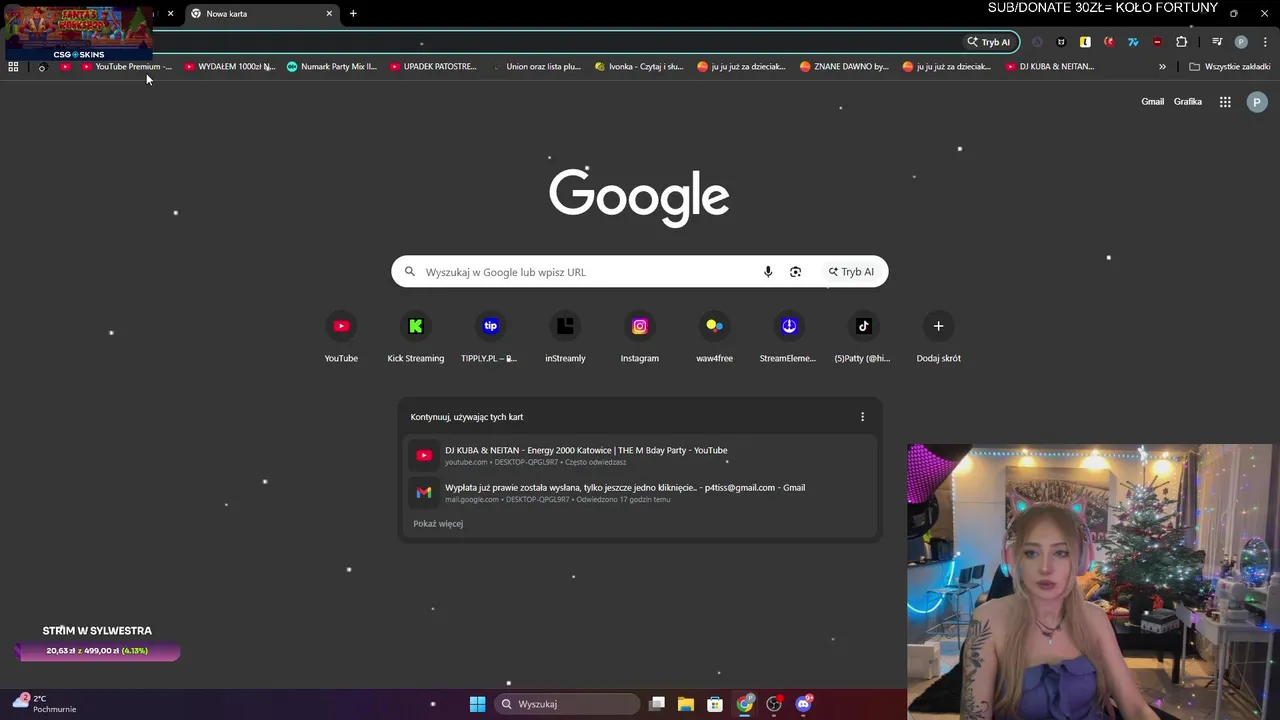Open the YouTube shortcut tile
Viewport: 1280px width, 720px height.
click(341, 338)
